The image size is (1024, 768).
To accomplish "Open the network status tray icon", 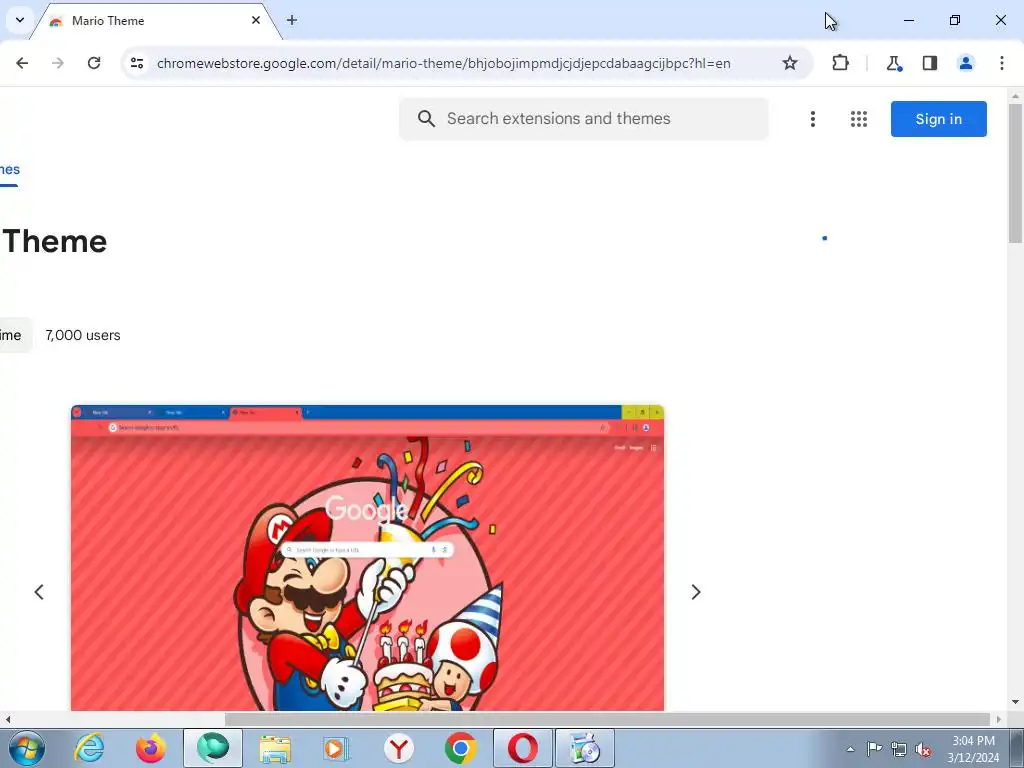I will (x=899, y=749).
